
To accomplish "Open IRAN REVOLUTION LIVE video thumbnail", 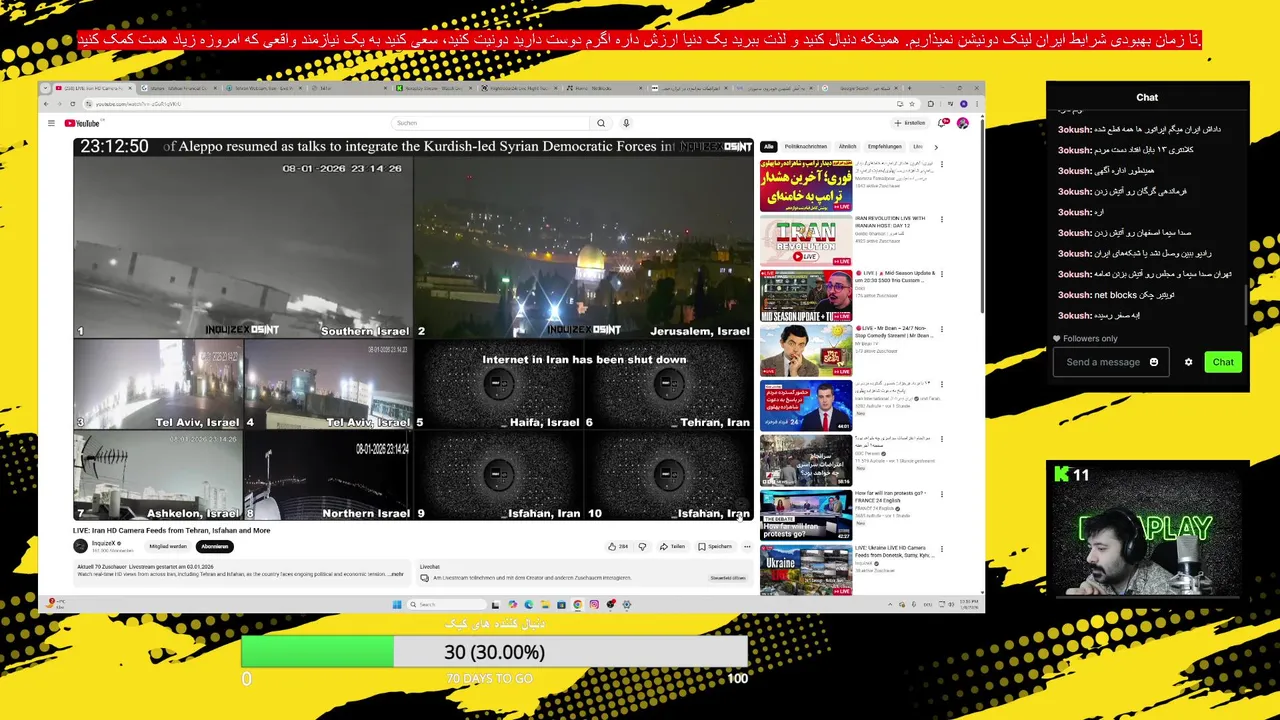I will [x=806, y=241].
